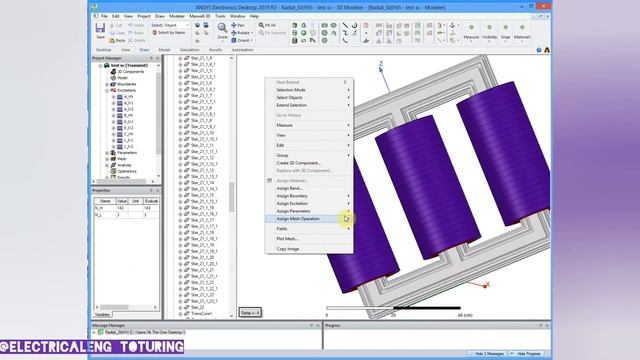The height and width of the screenshot is (360, 640).
Task: Choose Copy Image in context menu
Action: (309, 249)
